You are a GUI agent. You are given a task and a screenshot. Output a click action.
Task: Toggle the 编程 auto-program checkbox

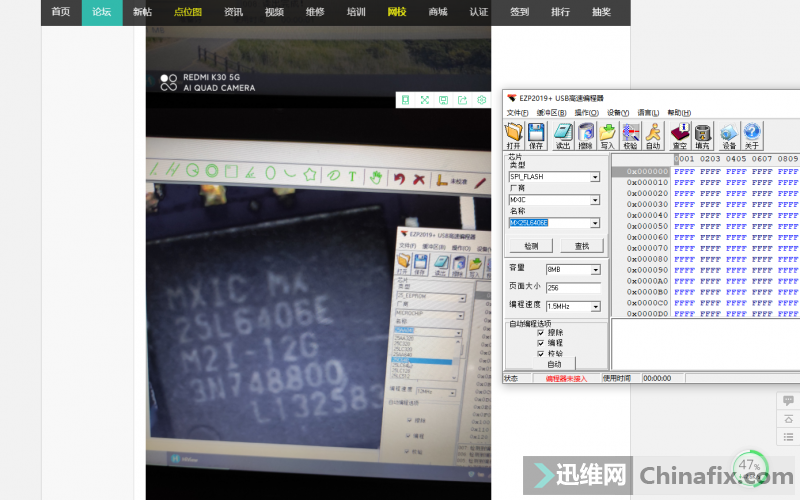541,343
